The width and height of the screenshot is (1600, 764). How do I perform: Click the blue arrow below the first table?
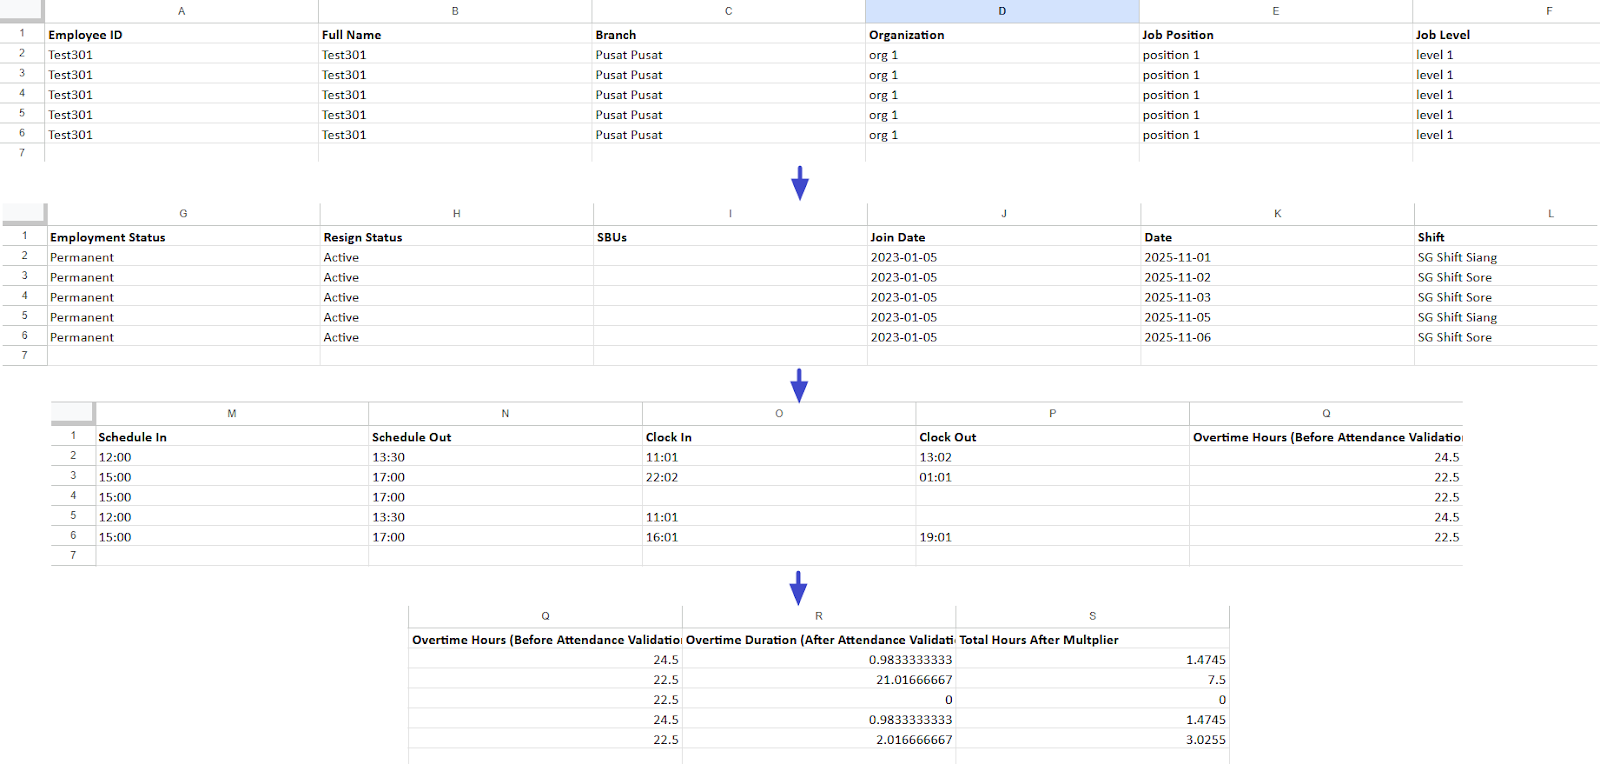click(799, 183)
